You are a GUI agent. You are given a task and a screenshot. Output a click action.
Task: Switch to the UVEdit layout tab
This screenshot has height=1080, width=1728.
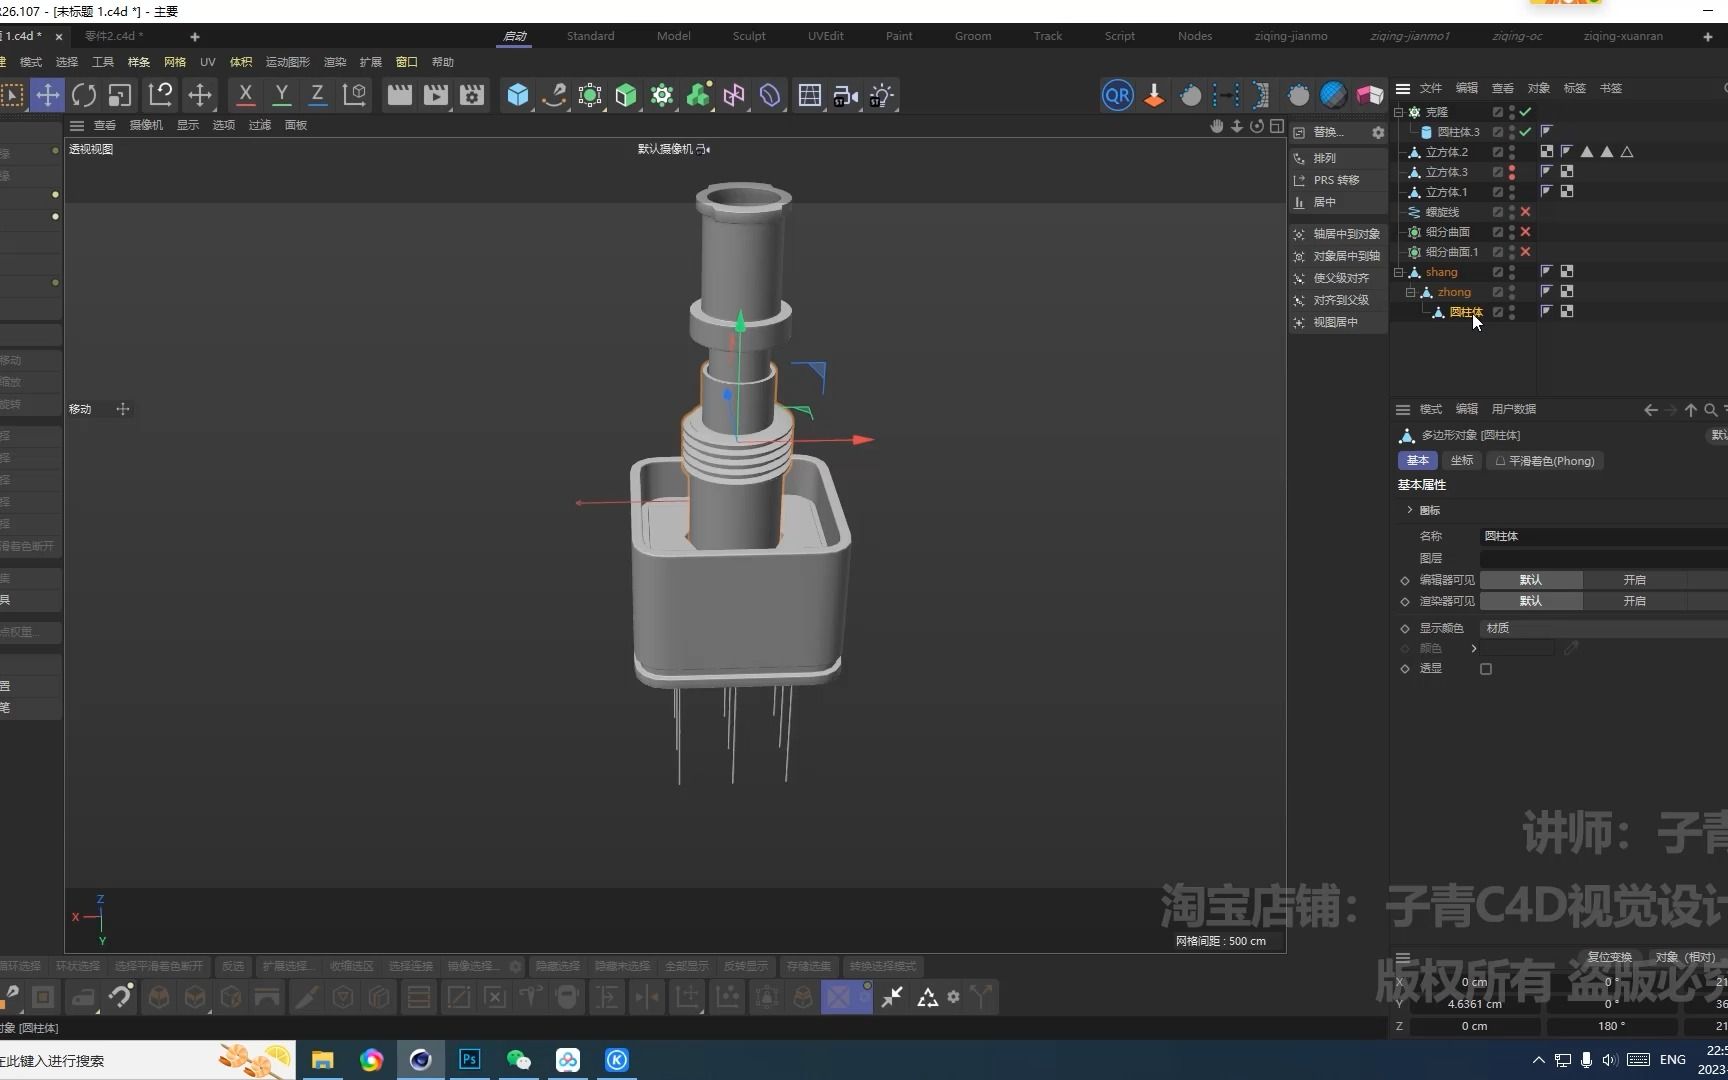(825, 36)
